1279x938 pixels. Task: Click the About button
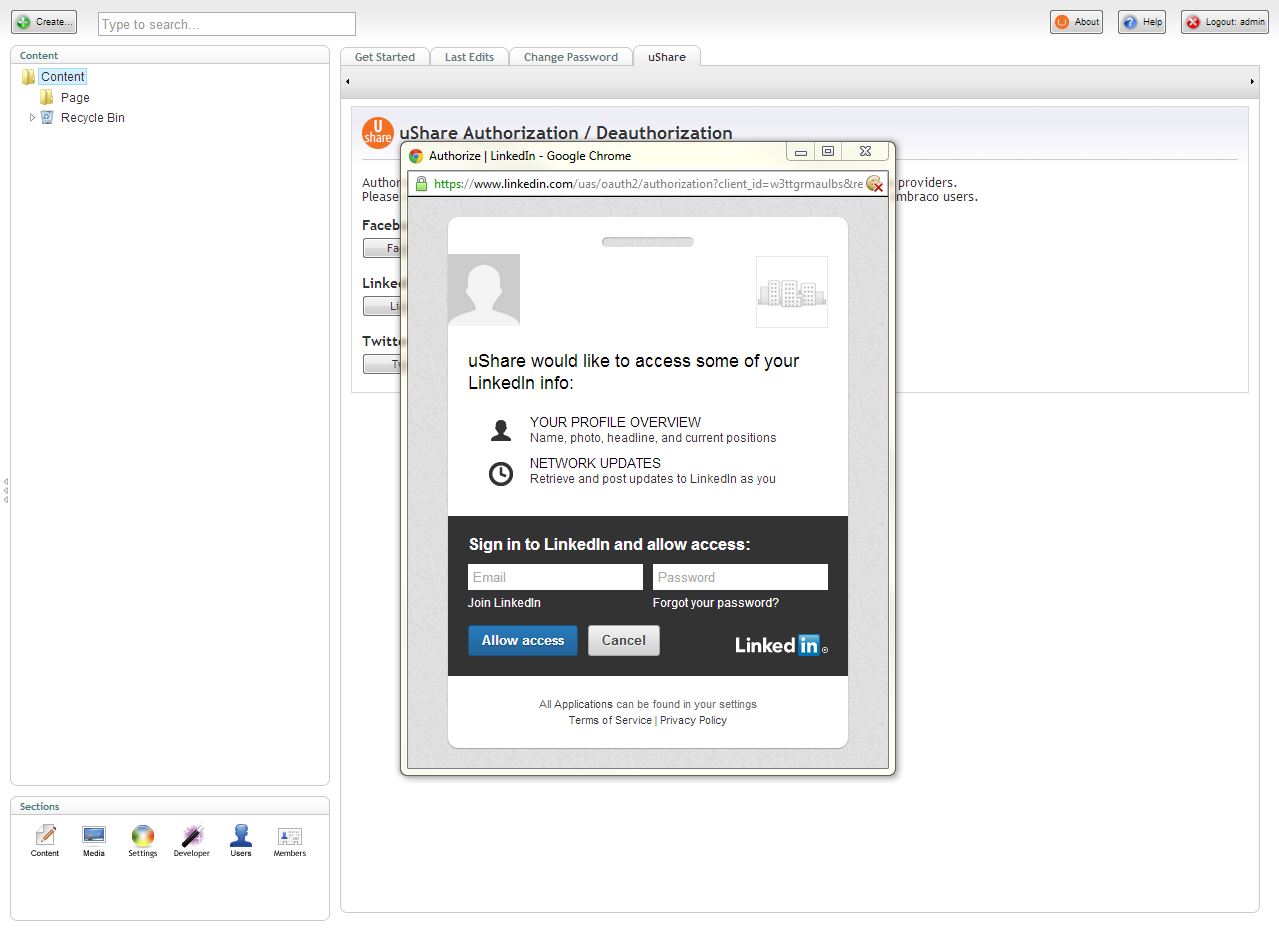tap(1076, 22)
